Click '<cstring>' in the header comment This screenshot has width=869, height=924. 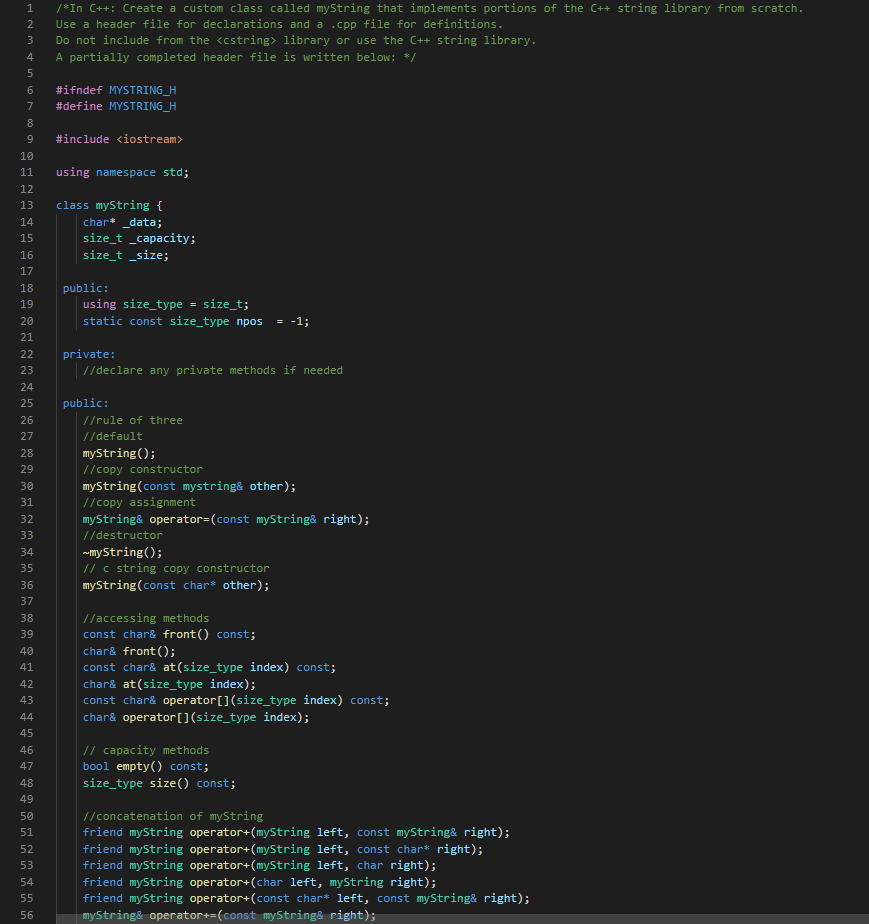(x=246, y=40)
